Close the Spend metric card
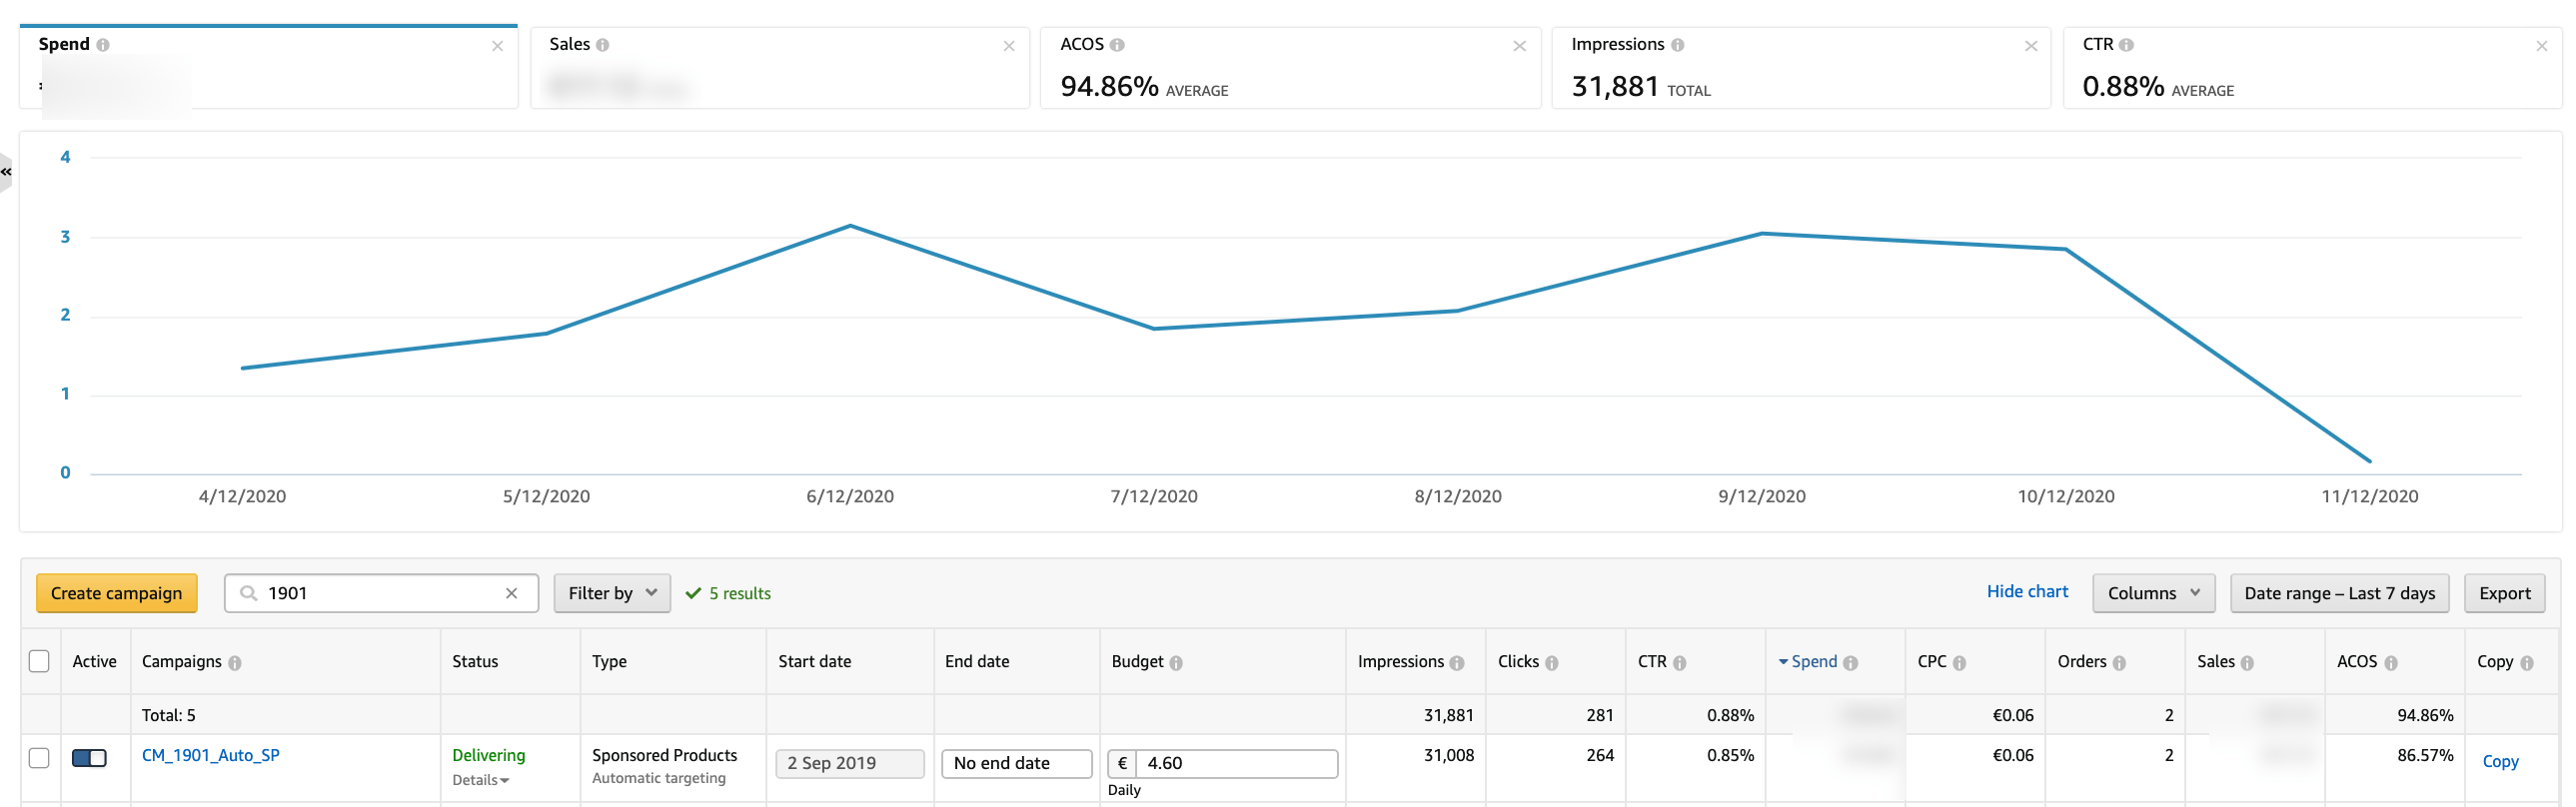 (497, 46)
